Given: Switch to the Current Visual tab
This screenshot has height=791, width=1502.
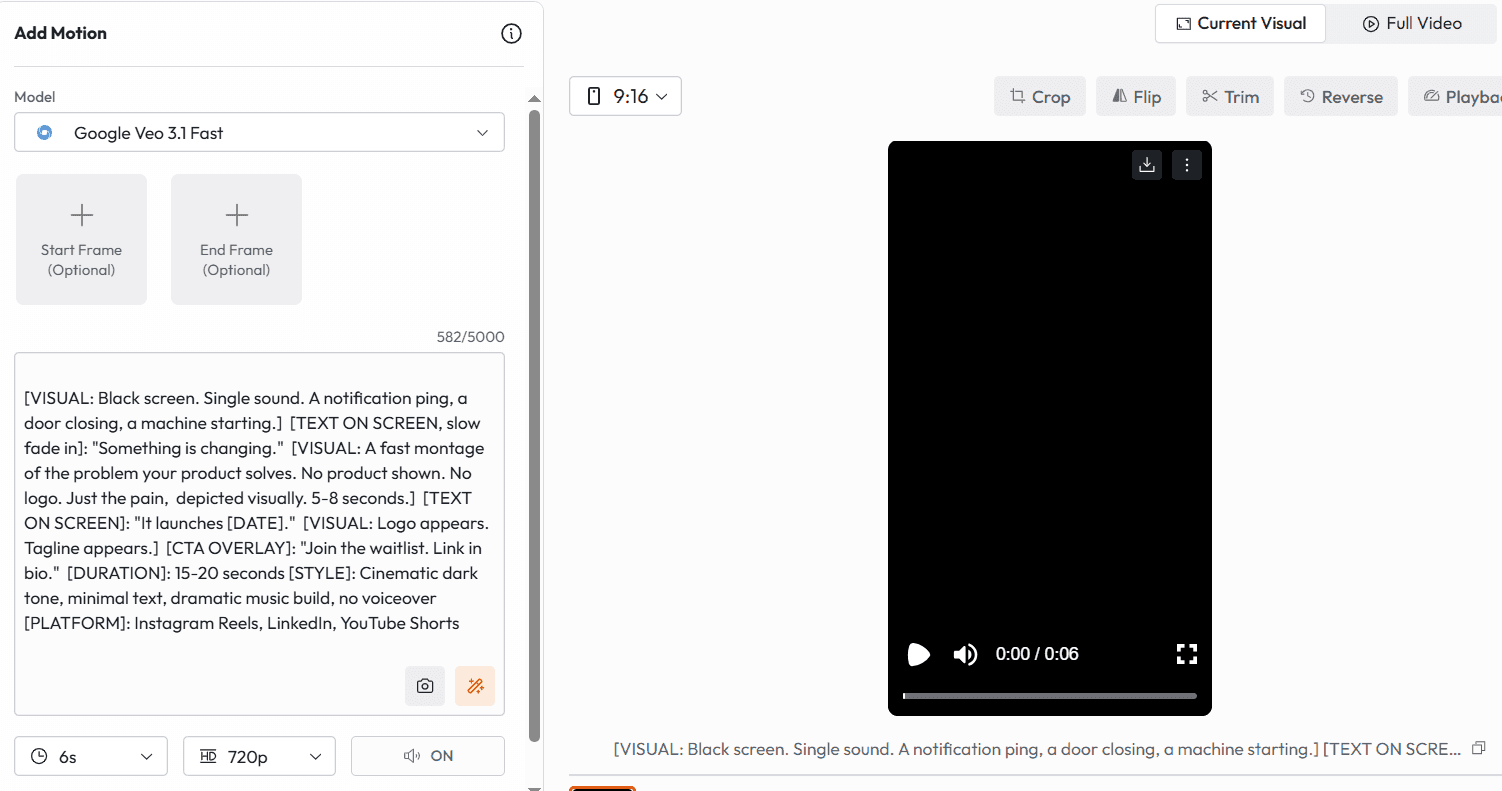Looking at the screenshot, I should tap(1240, 23).
